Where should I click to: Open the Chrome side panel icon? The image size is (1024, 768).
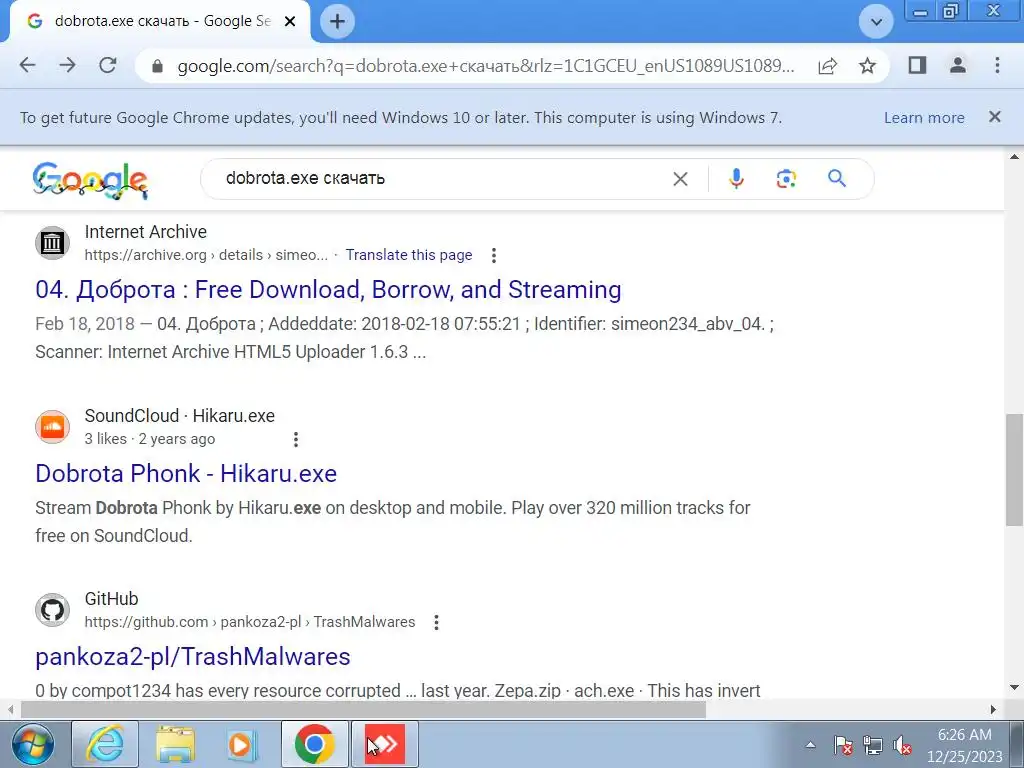coord(918,65)
